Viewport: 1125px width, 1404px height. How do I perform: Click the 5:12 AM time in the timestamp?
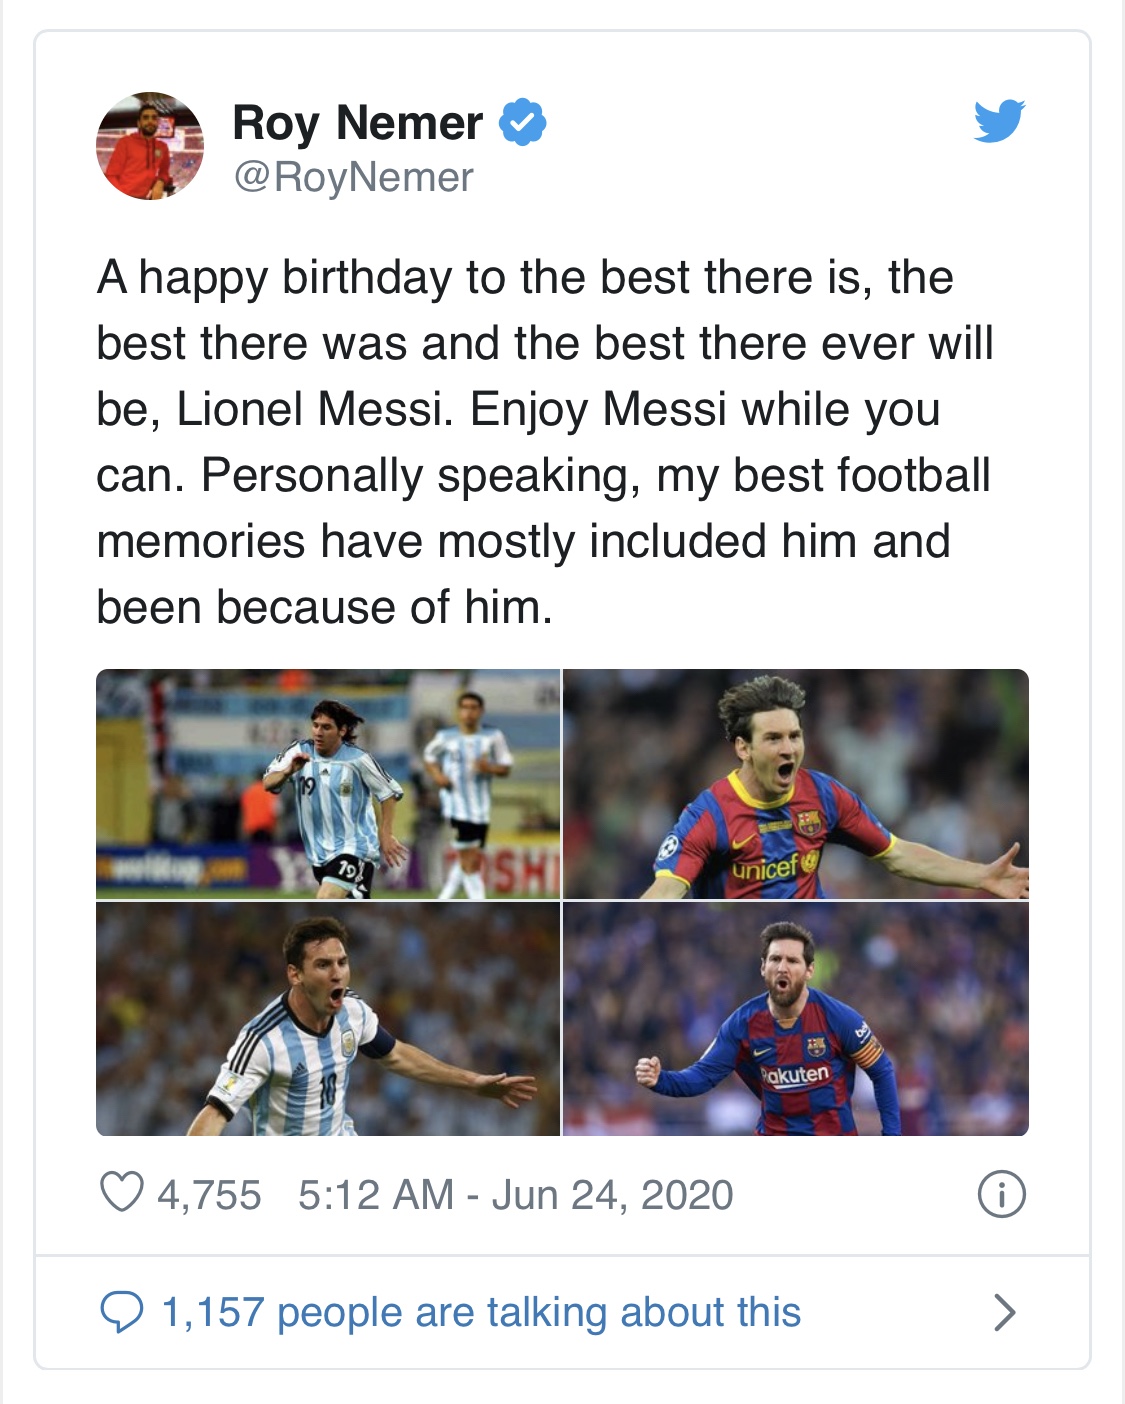click(376, 1195)
